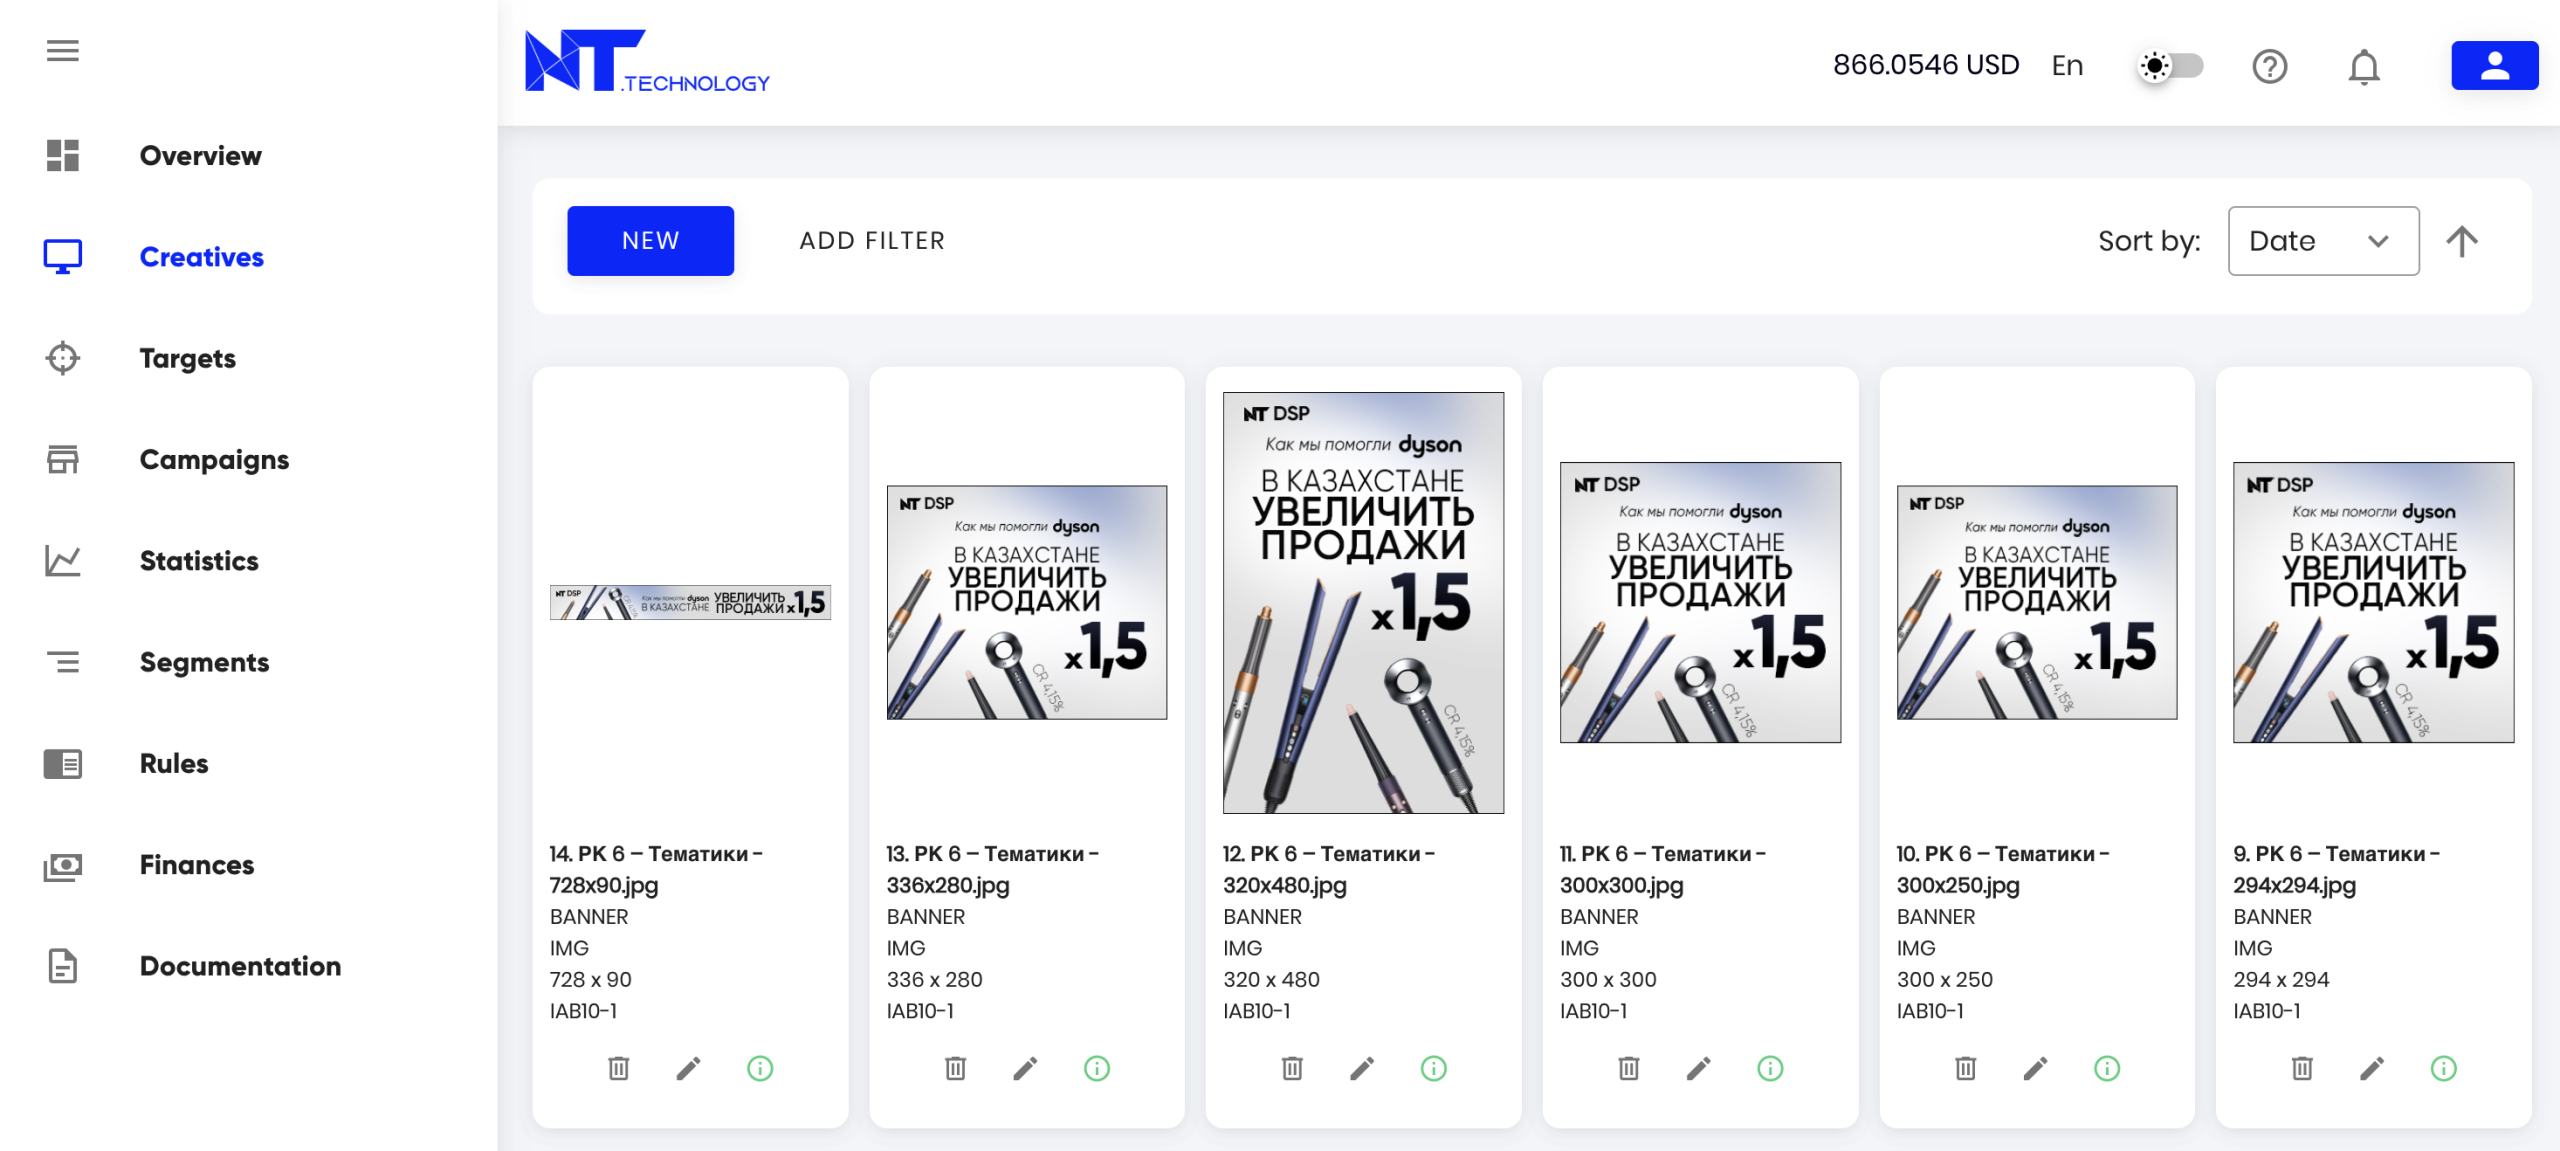Open the Statistics sidebar section
The image size is (2560, 1151).
point(199,560)
